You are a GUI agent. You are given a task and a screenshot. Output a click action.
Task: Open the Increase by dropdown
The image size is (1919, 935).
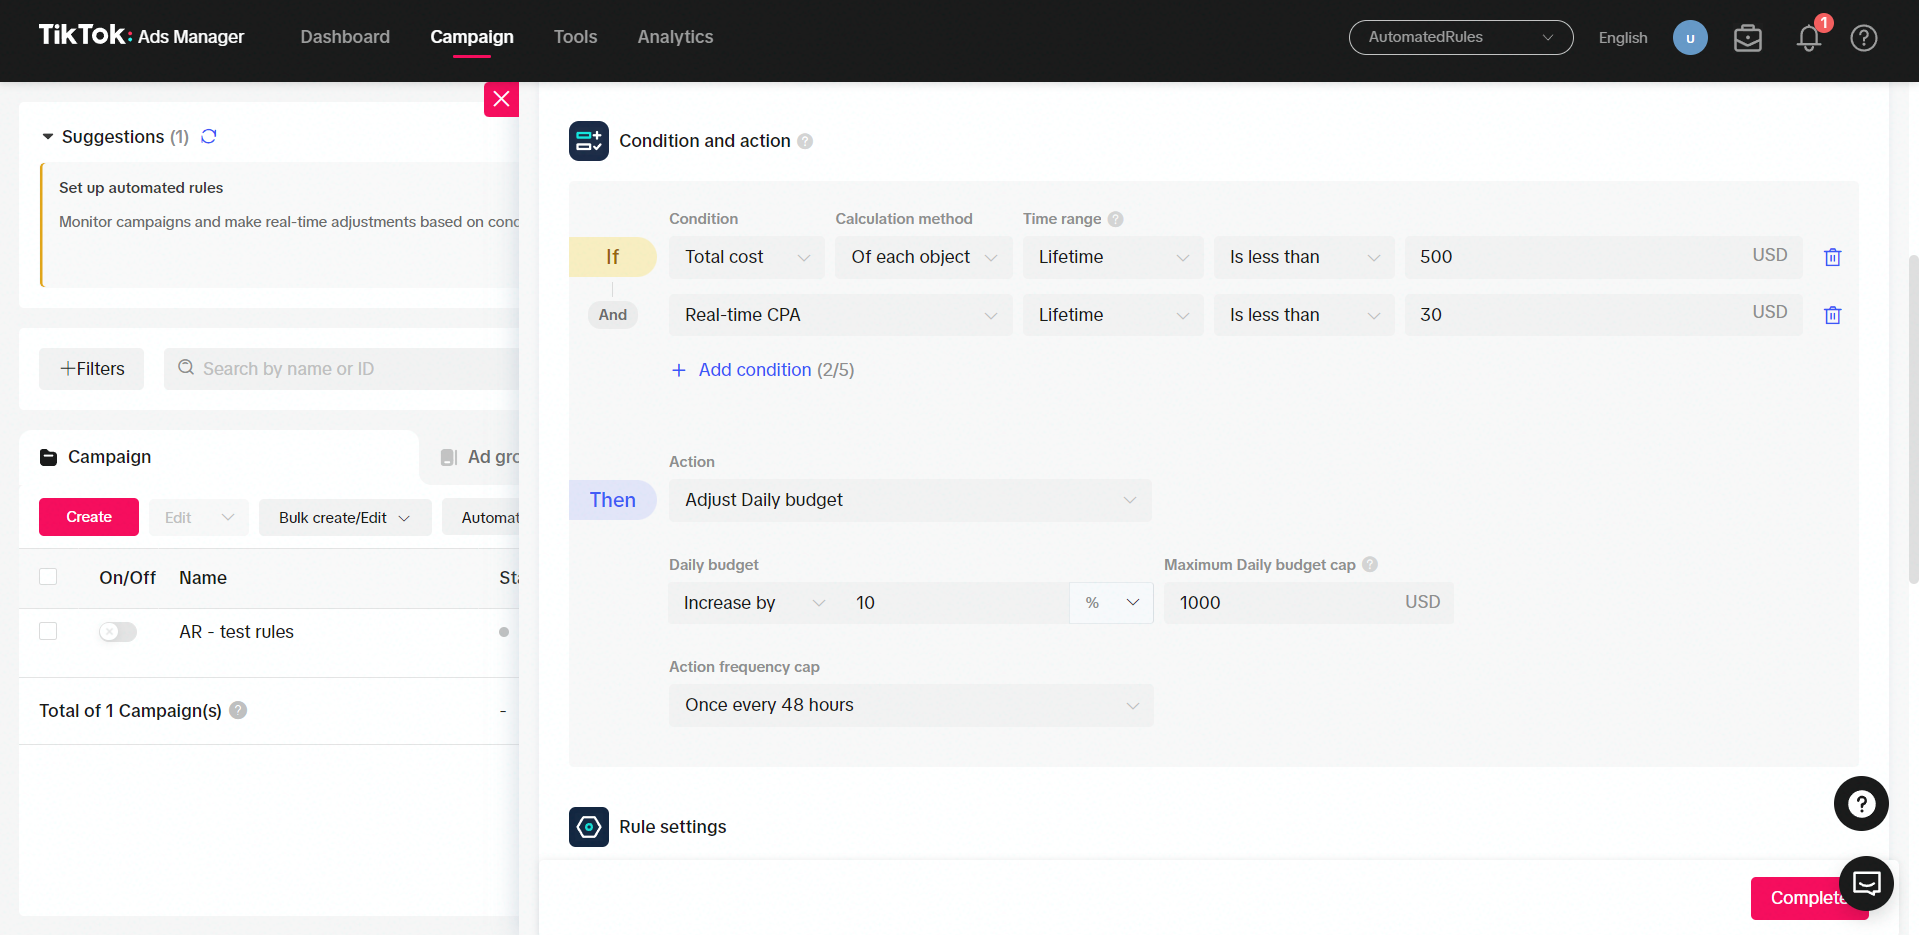(754, 603)
